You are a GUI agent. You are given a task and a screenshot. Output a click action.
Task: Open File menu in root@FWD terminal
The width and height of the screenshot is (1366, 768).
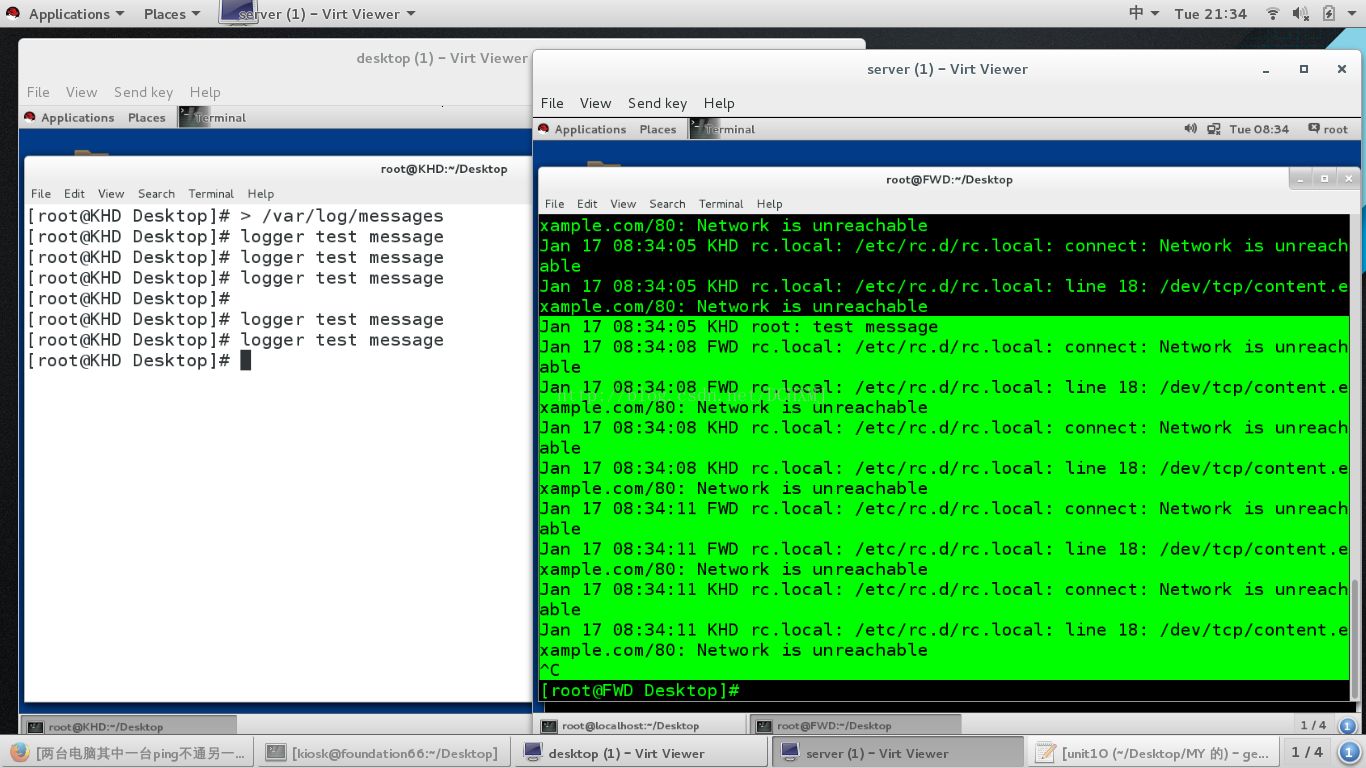pyautogui.click(x=554, y=204)
